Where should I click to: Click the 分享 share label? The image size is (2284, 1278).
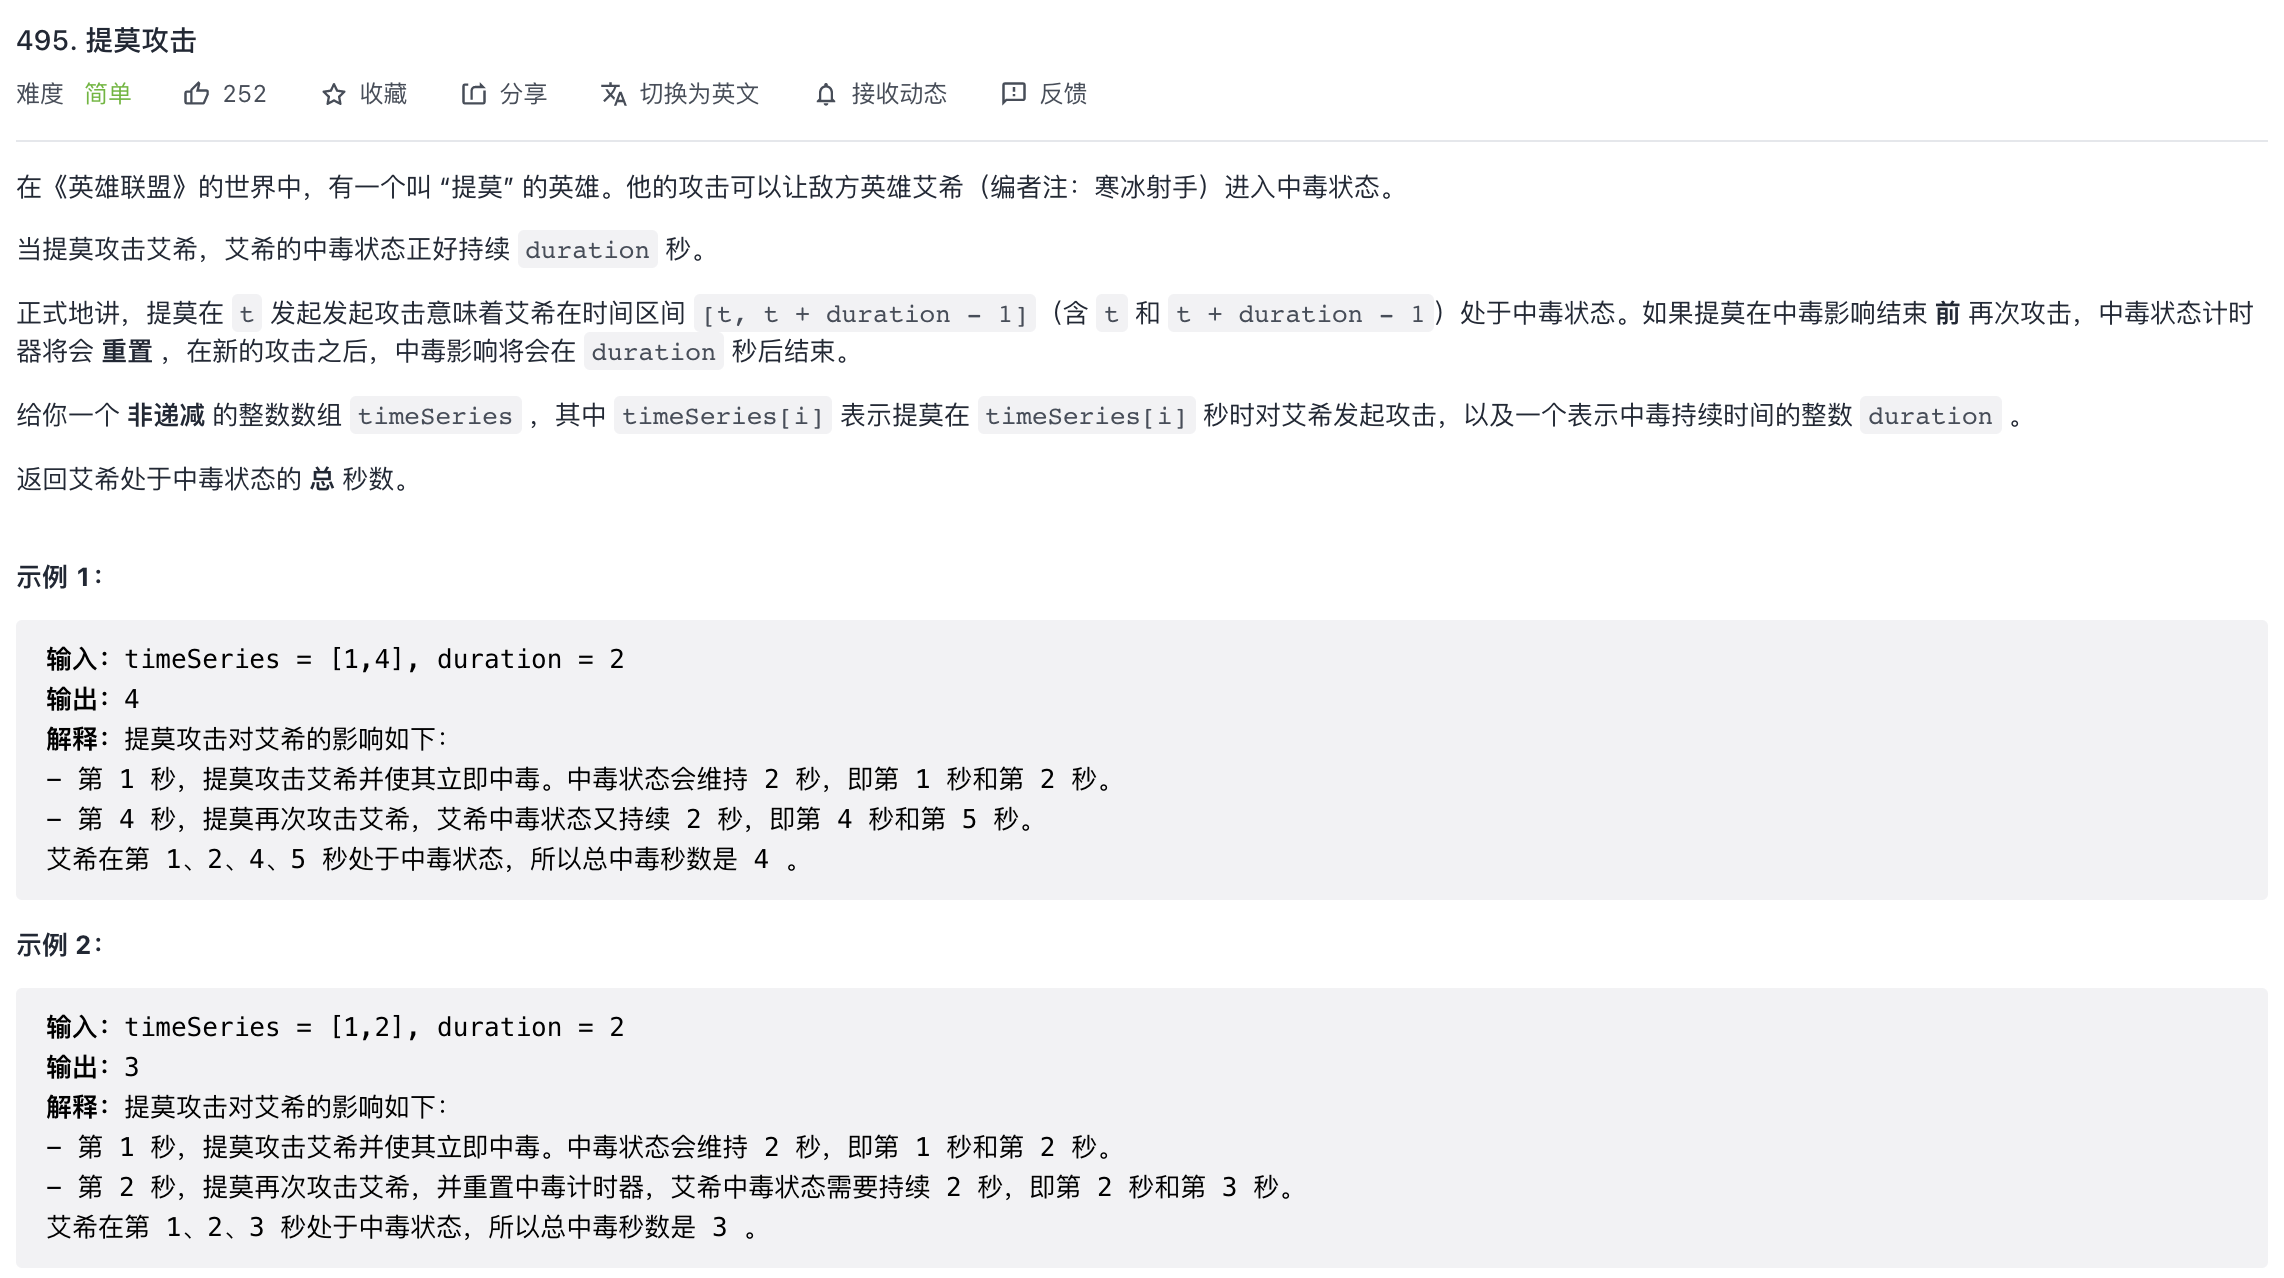523,94
